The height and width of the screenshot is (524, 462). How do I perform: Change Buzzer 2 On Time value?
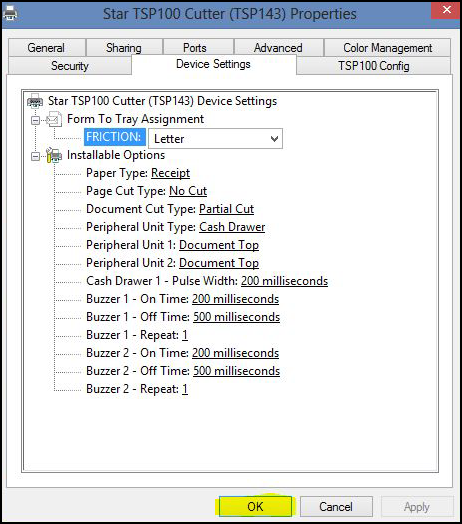click(235, 353)
